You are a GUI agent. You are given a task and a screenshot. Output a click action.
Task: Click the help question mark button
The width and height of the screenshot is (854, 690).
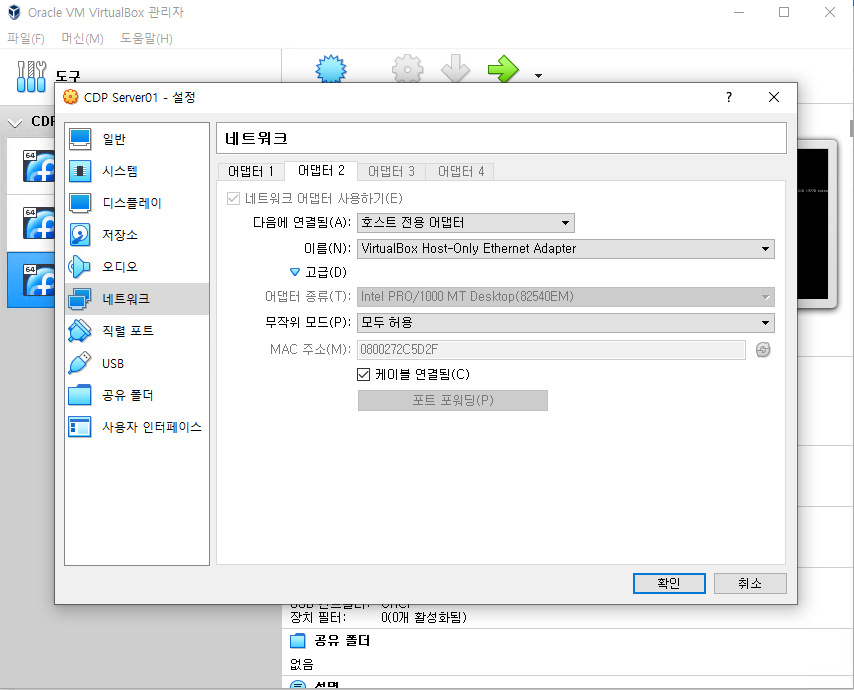coord(729,97)
